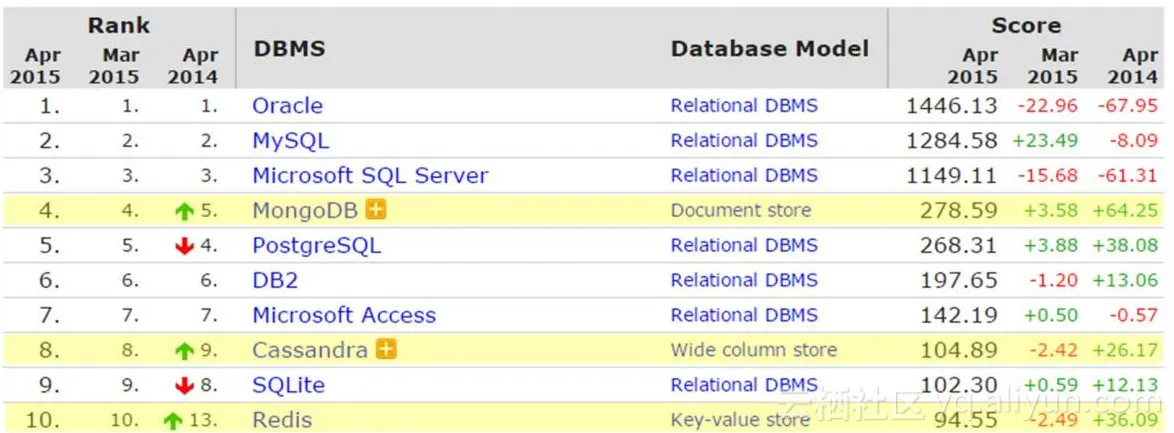Click Relational DBMS in PostgreSQL row
This screenshot has width=1174, height=433.
pos(744,246)
